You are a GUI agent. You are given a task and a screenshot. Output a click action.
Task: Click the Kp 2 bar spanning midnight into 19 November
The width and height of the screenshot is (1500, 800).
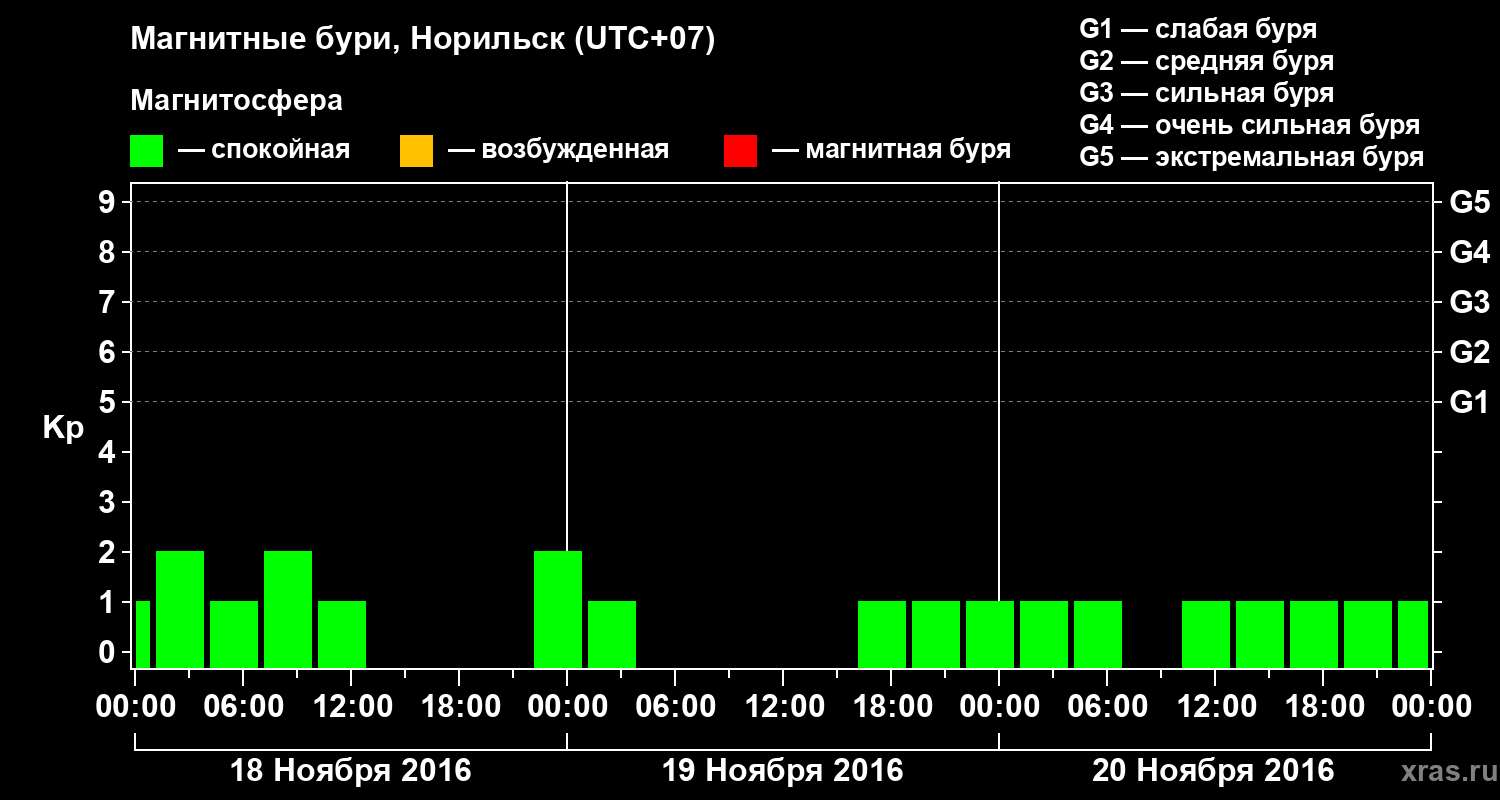[558, 609]
